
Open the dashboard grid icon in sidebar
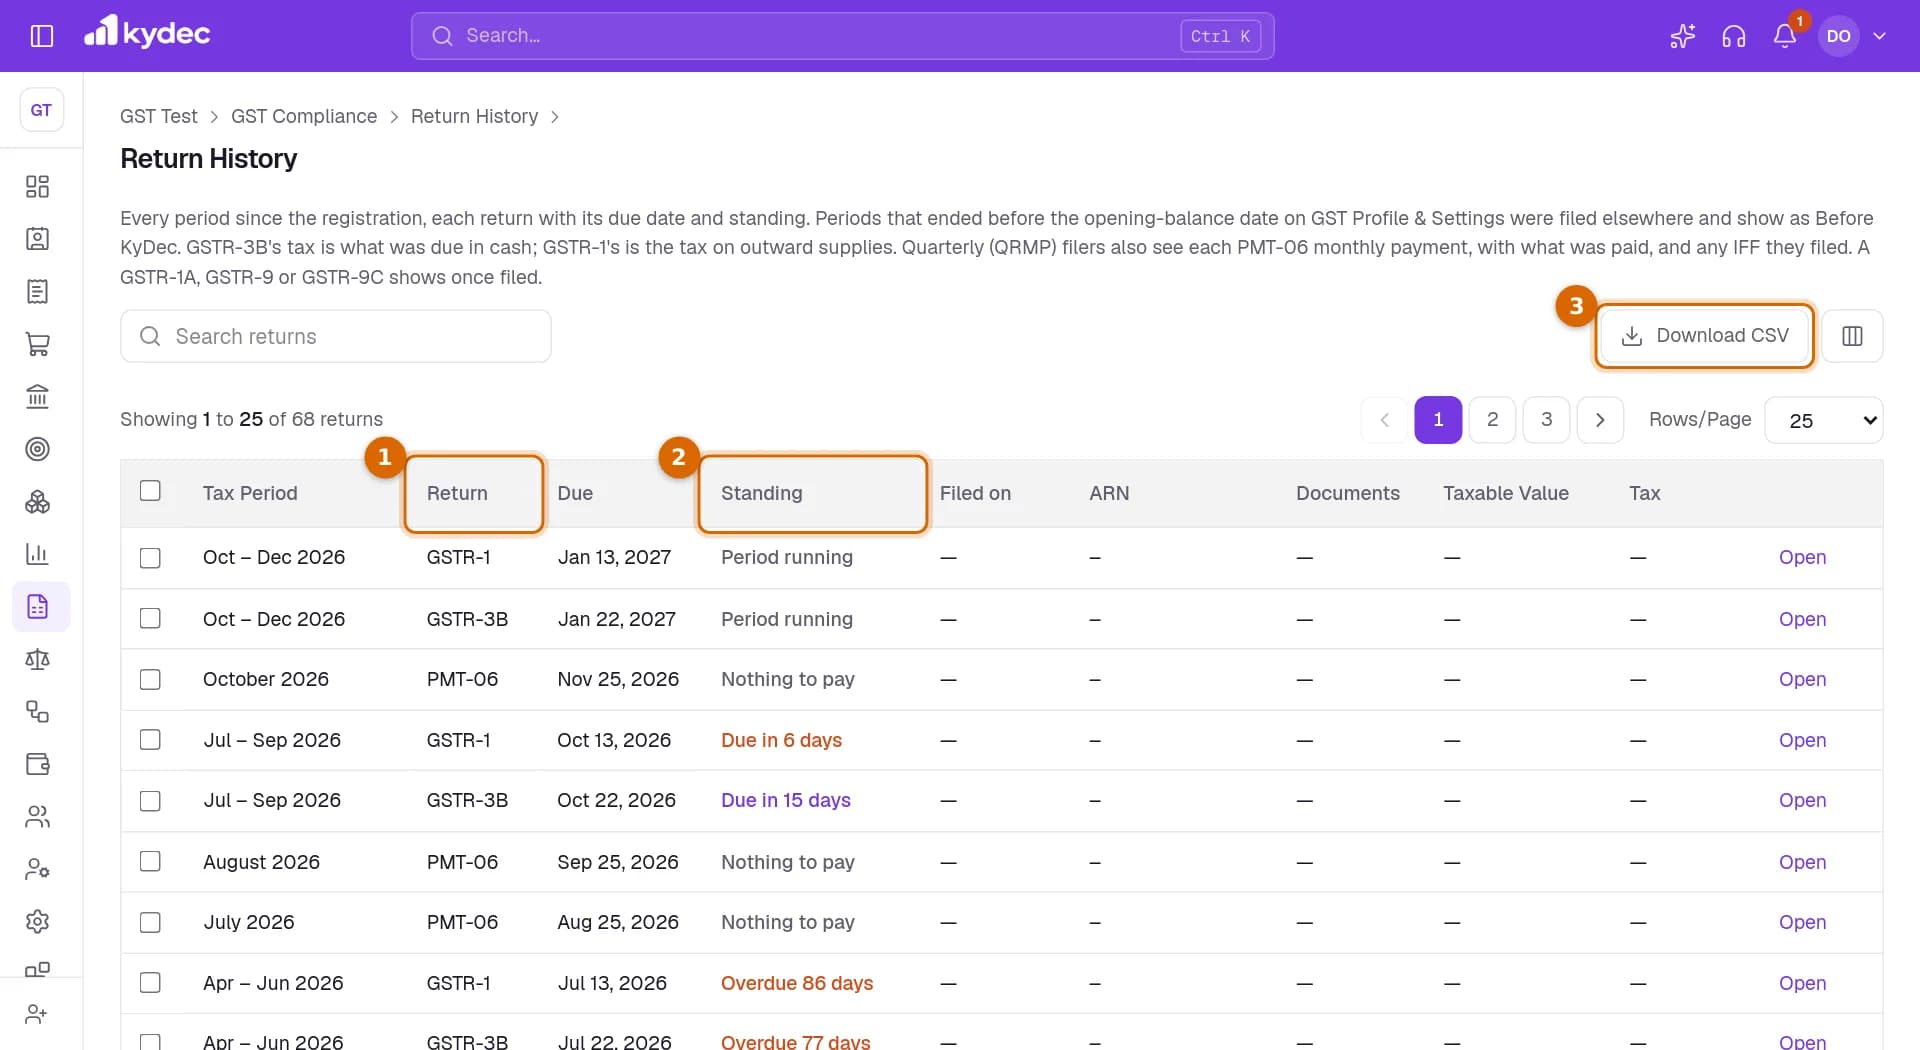click(37, 187)
